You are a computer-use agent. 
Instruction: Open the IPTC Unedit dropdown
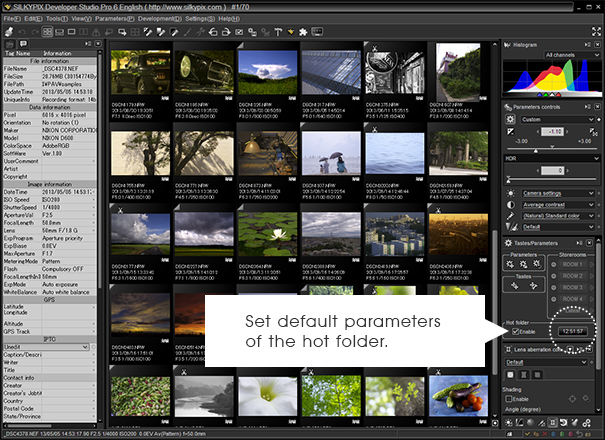pyautogui.click(x=46, y=347)
